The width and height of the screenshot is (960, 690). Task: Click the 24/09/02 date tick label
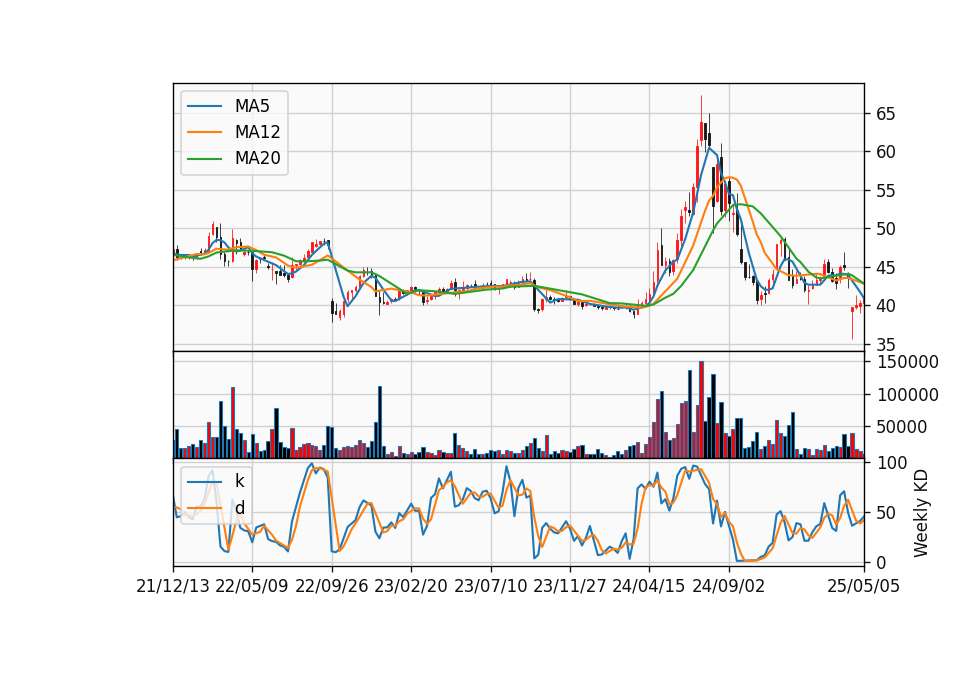coord(729,587)
